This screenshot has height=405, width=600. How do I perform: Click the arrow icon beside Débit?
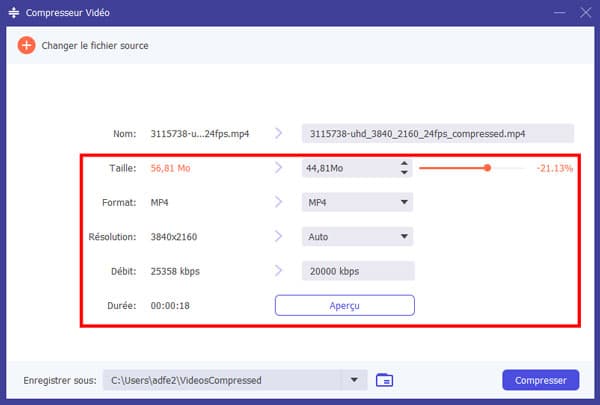(x=279, y=271)
